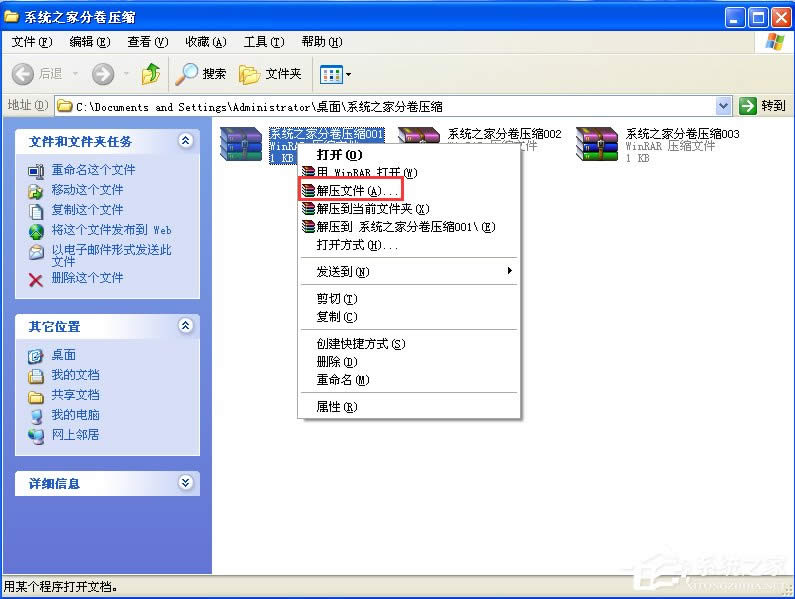Click WinRAR icon beside 解压文件(A)
Image resolution: width=795 pixels, height=599 pixels.
308,191
